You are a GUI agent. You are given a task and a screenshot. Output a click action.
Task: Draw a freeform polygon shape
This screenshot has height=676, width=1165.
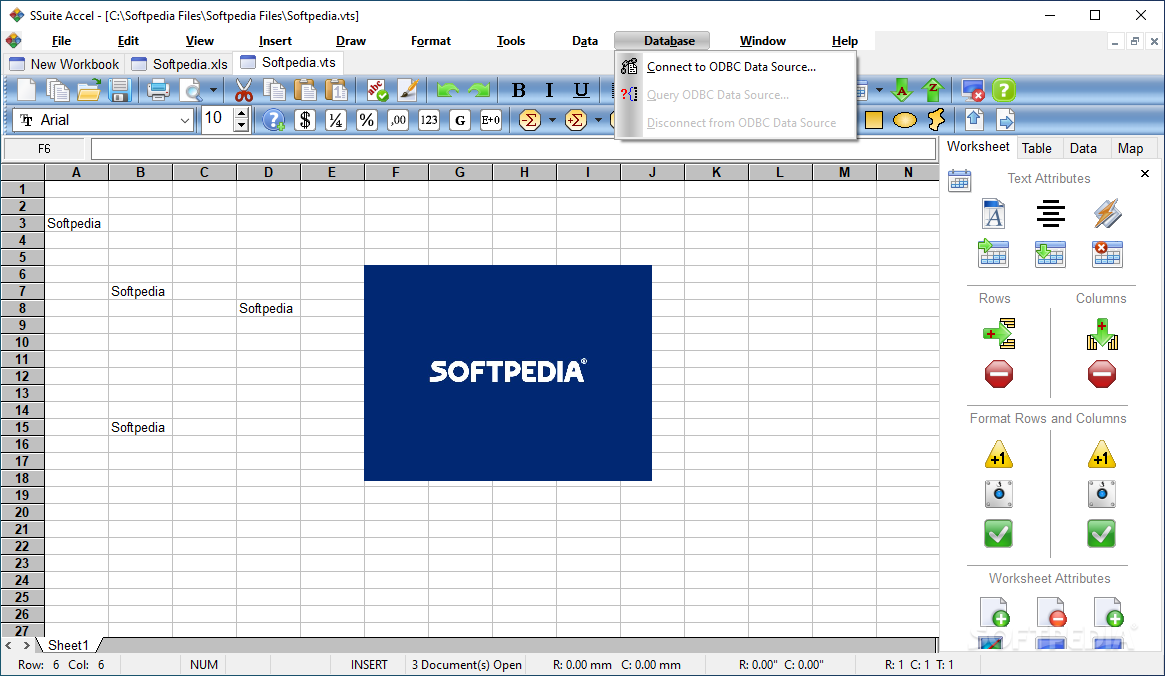tap(936, 120)
